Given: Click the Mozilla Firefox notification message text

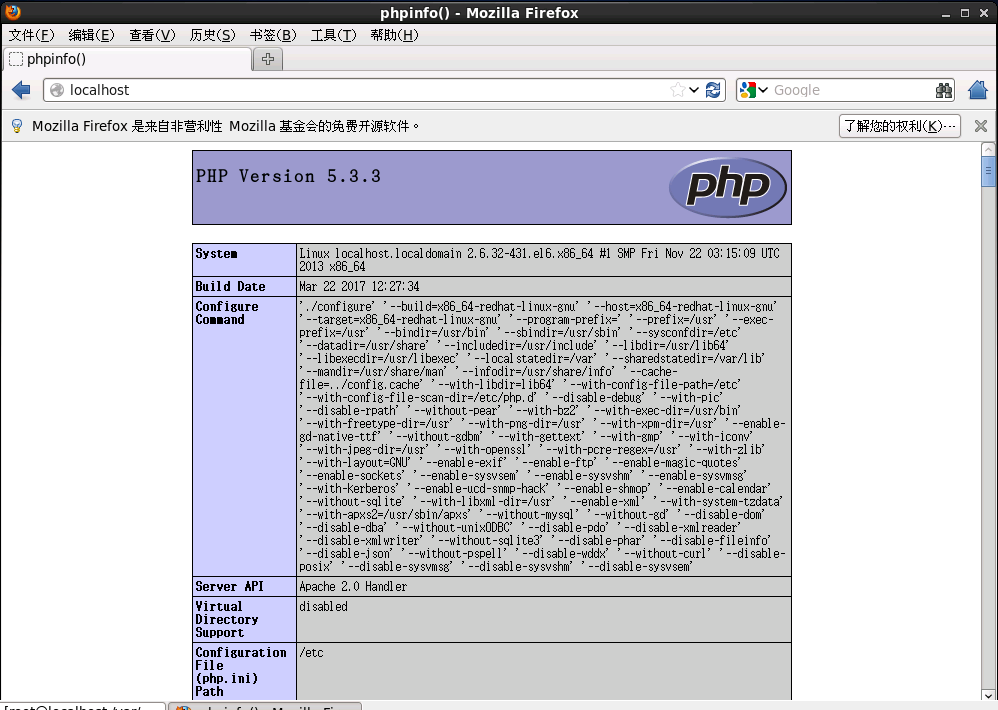Looking at the screenshot, I should (226, 126).
